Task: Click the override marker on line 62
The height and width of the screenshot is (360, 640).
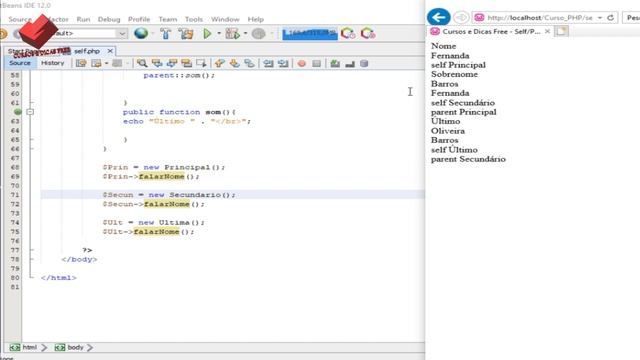Action: [18, 112]
